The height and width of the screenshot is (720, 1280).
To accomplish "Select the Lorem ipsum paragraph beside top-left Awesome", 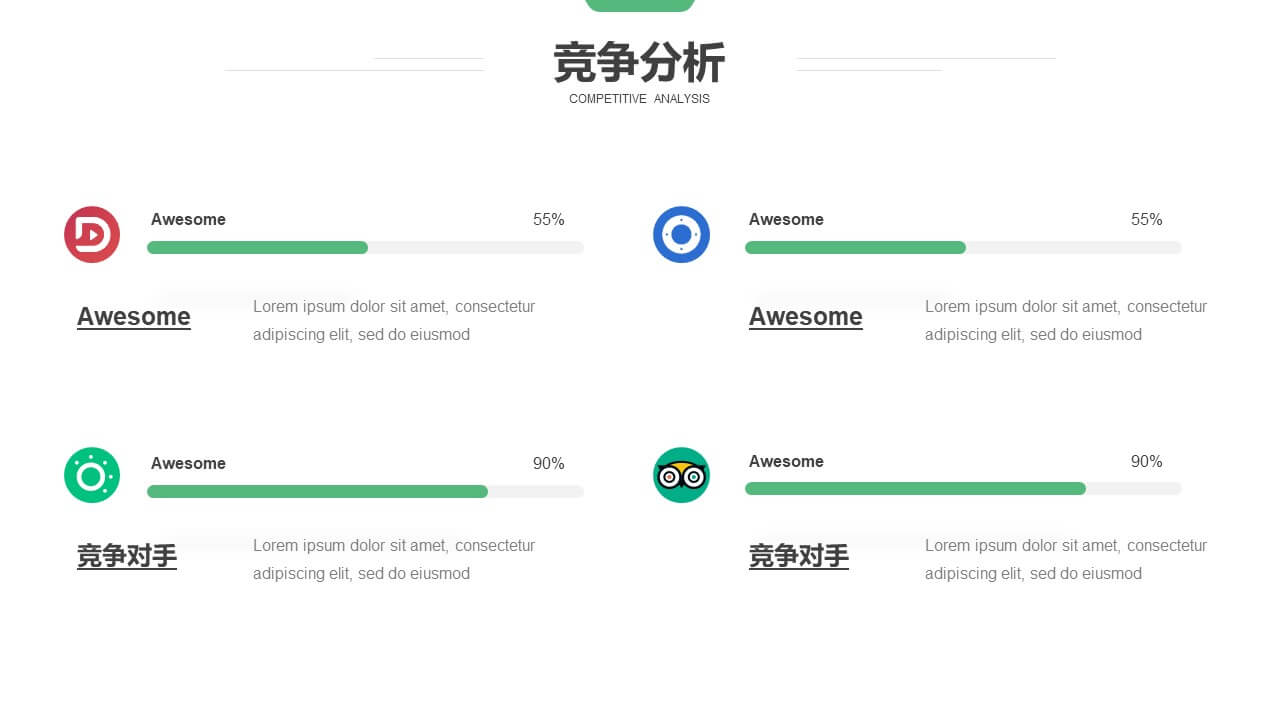I will click(x=394, y=321).
